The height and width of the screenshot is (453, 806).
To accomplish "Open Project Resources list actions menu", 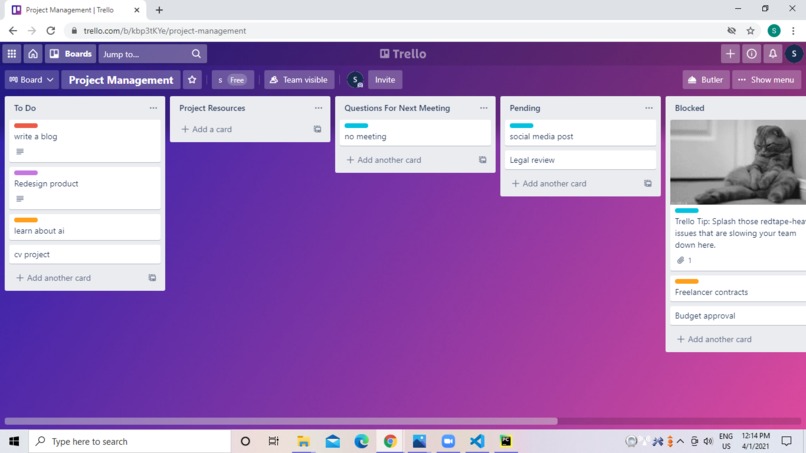I will (x=318, y=108).
